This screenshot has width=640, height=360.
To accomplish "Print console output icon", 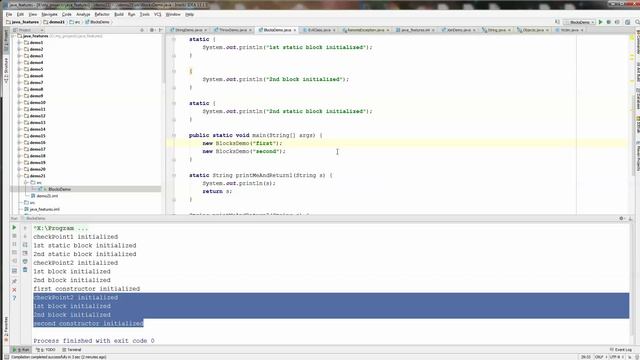I will [x=25, y=261].
